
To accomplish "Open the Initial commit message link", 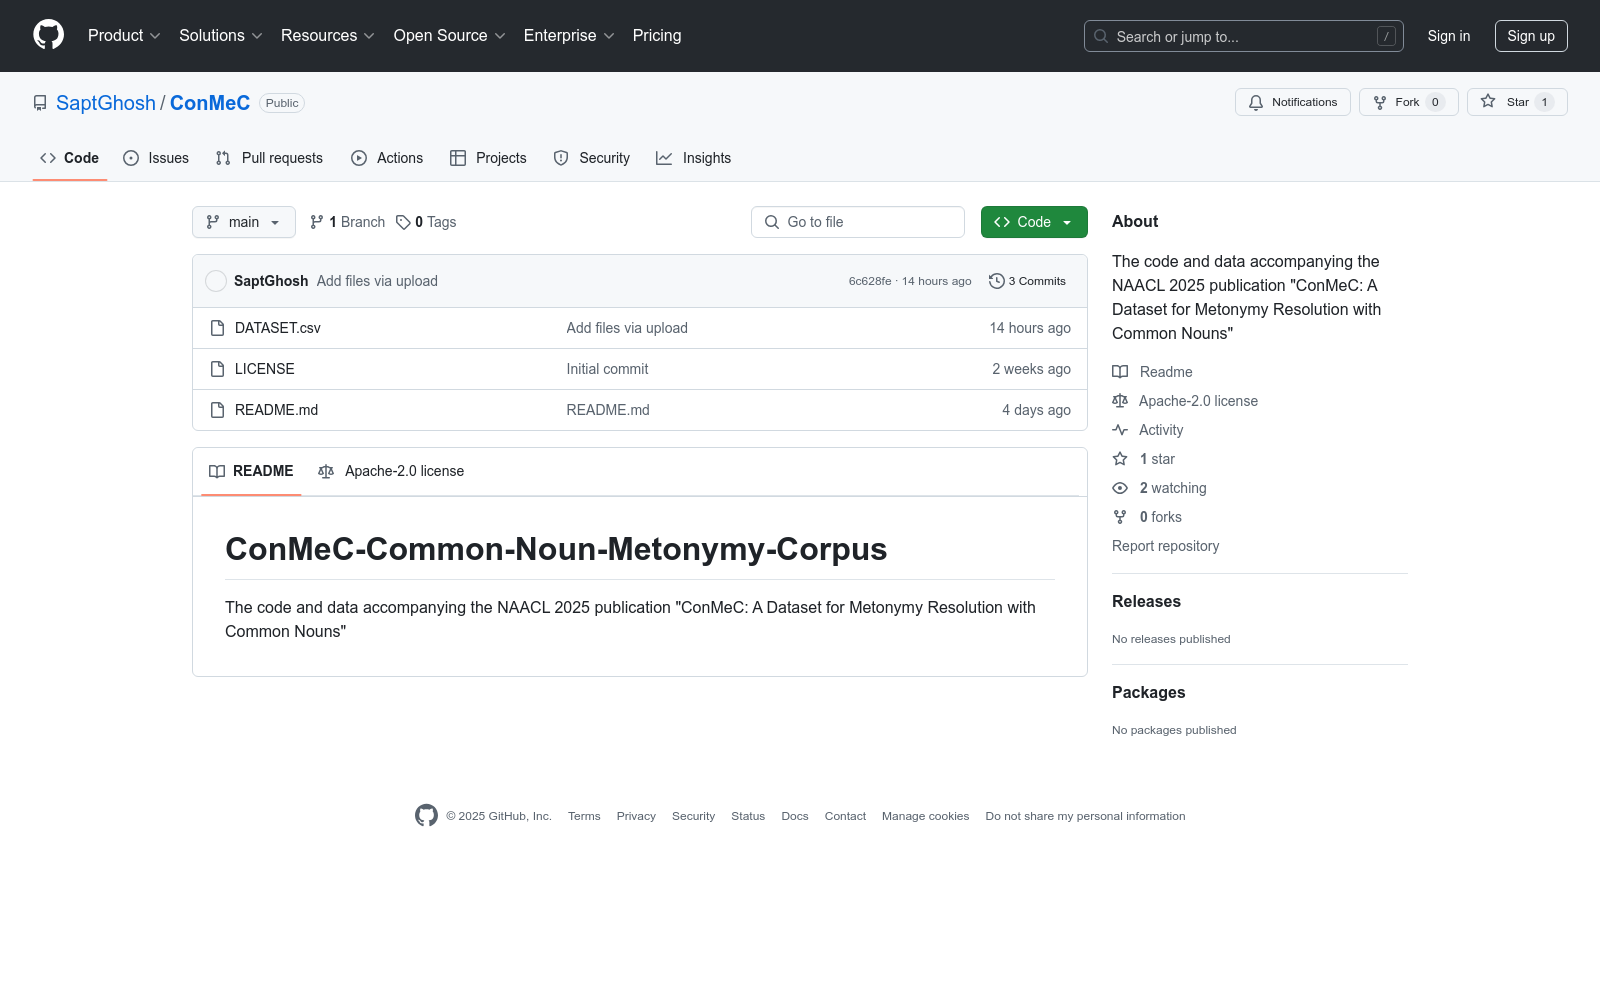I will pyautogui.click(x=607, y=369).
